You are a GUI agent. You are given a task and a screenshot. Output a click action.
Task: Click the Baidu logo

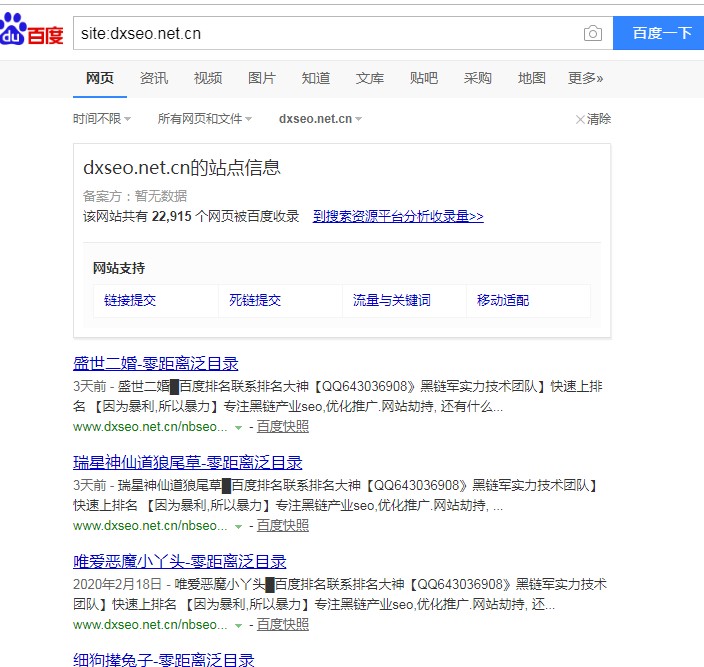click(31, 30)
